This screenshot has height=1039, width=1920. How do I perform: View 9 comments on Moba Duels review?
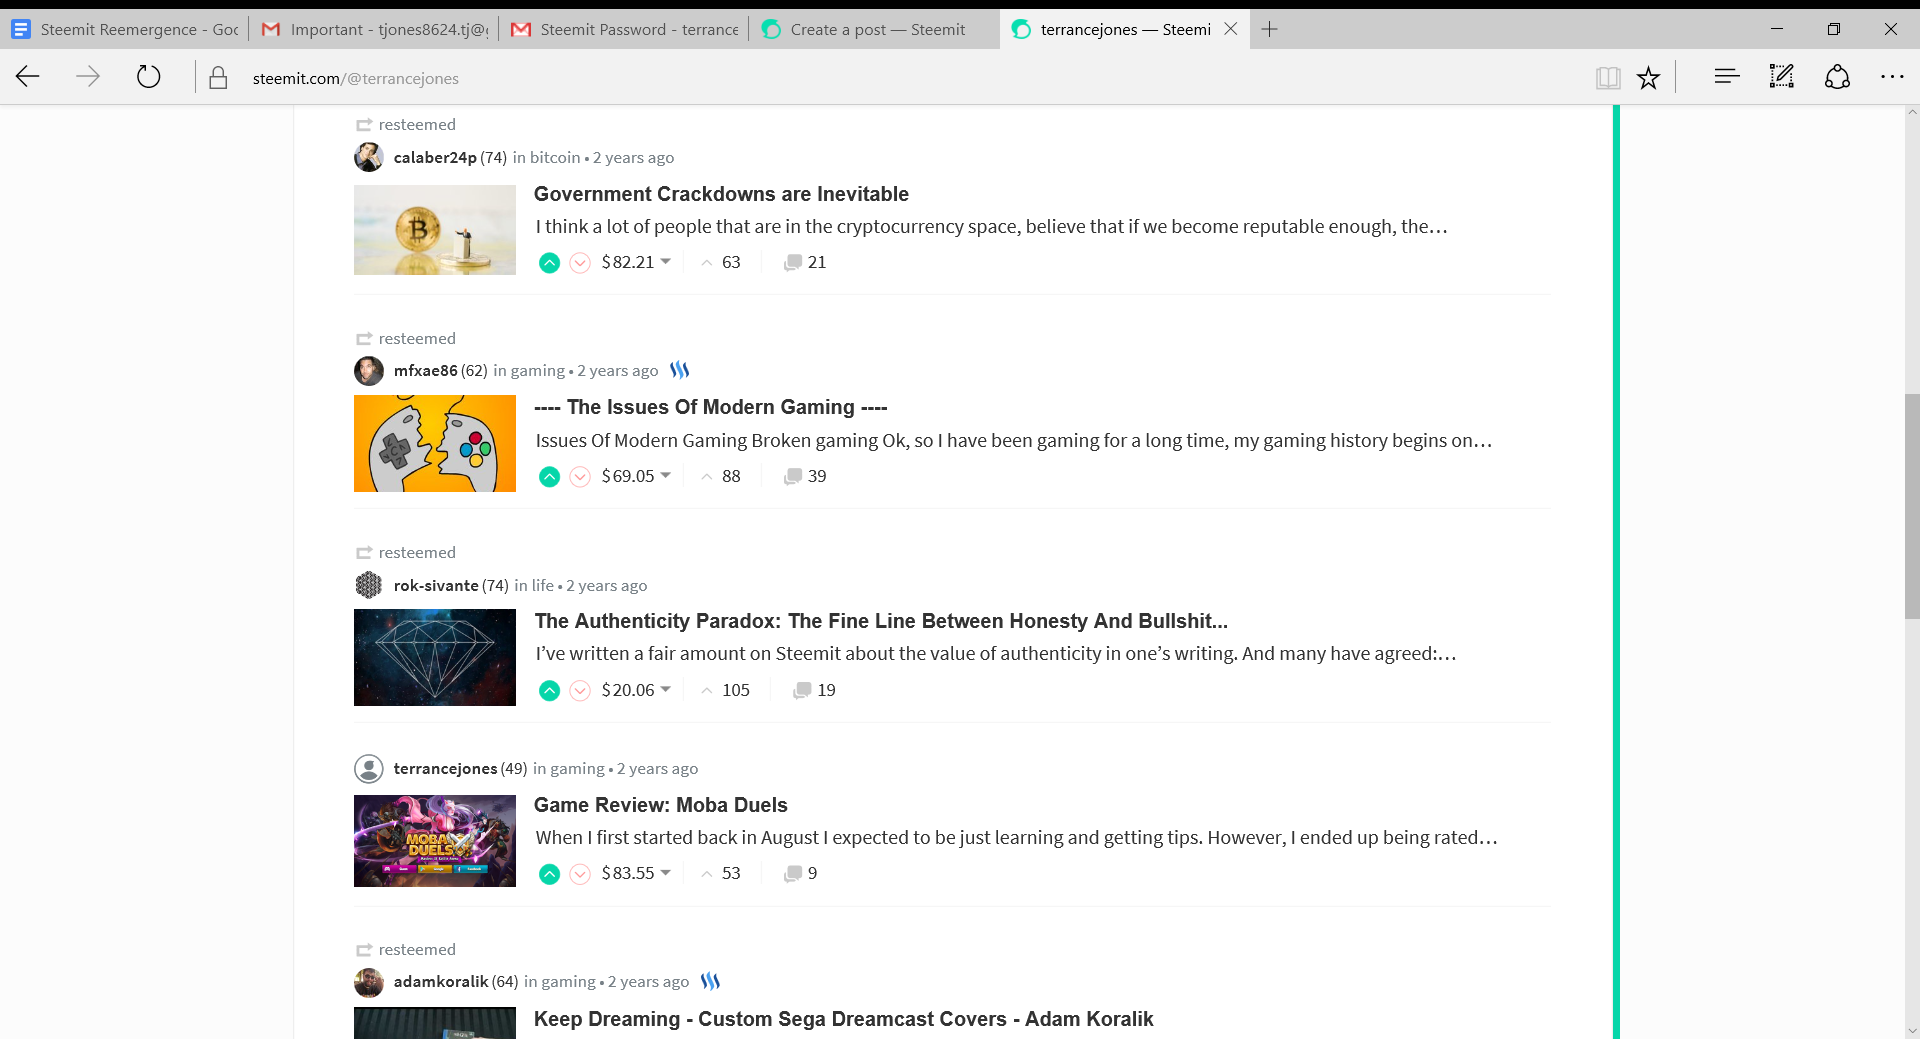[801, 873]
